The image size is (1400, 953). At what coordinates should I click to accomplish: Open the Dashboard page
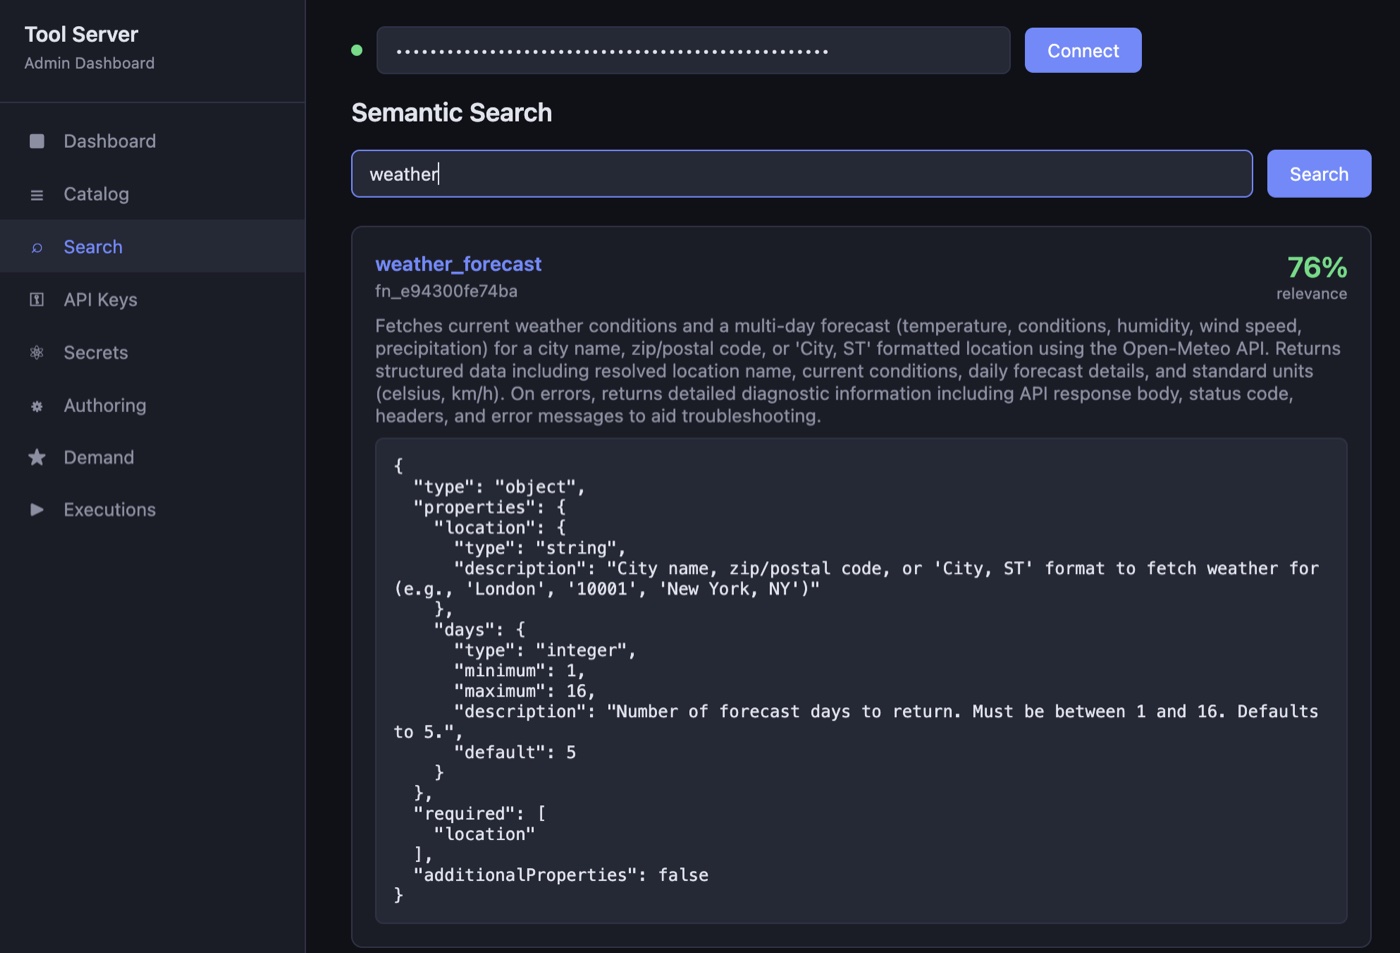coord(152,141)
